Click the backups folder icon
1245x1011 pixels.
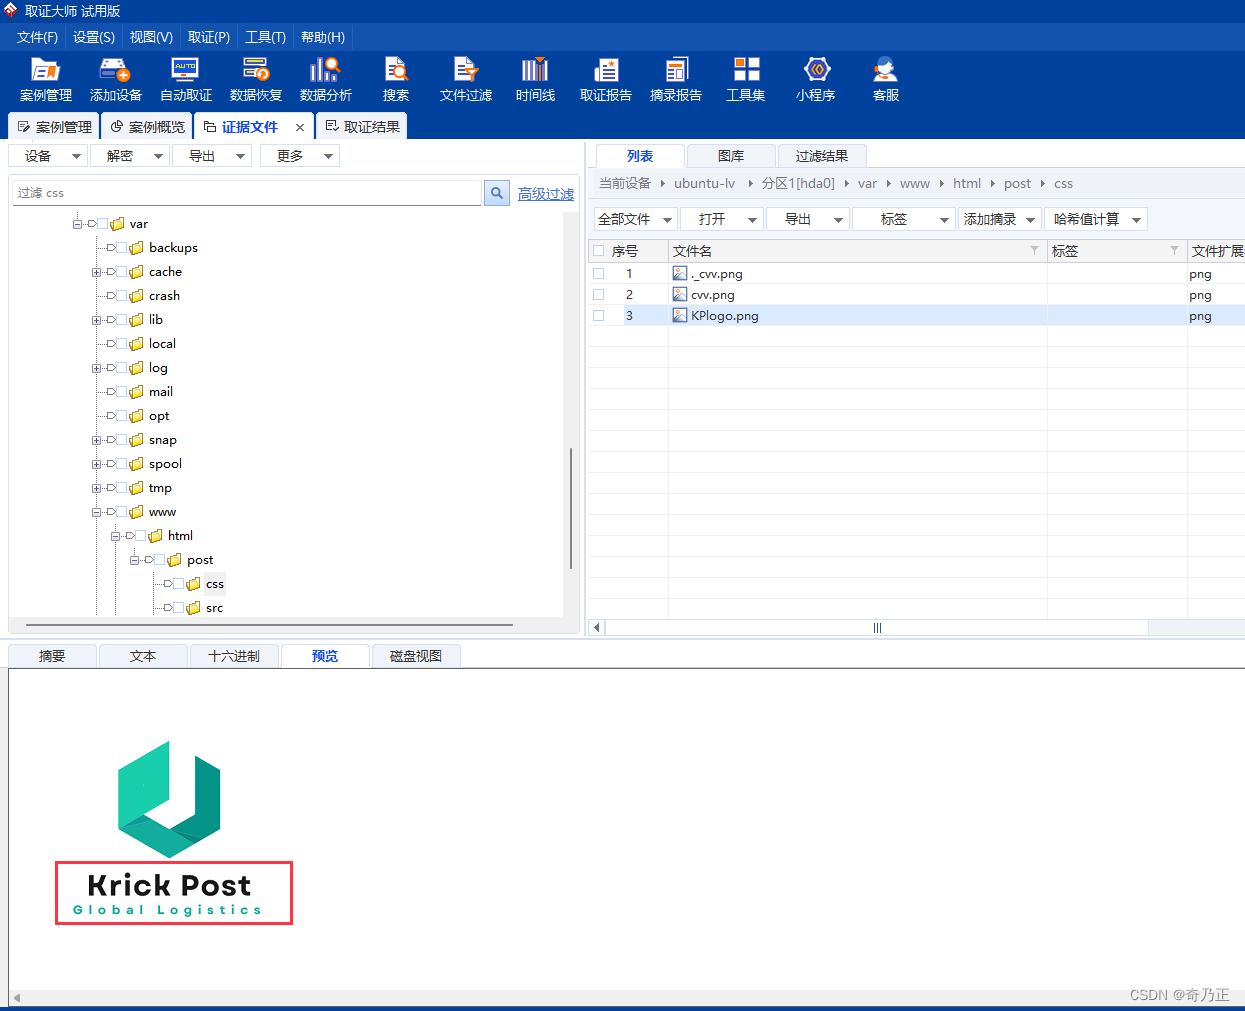coord(136,248)
